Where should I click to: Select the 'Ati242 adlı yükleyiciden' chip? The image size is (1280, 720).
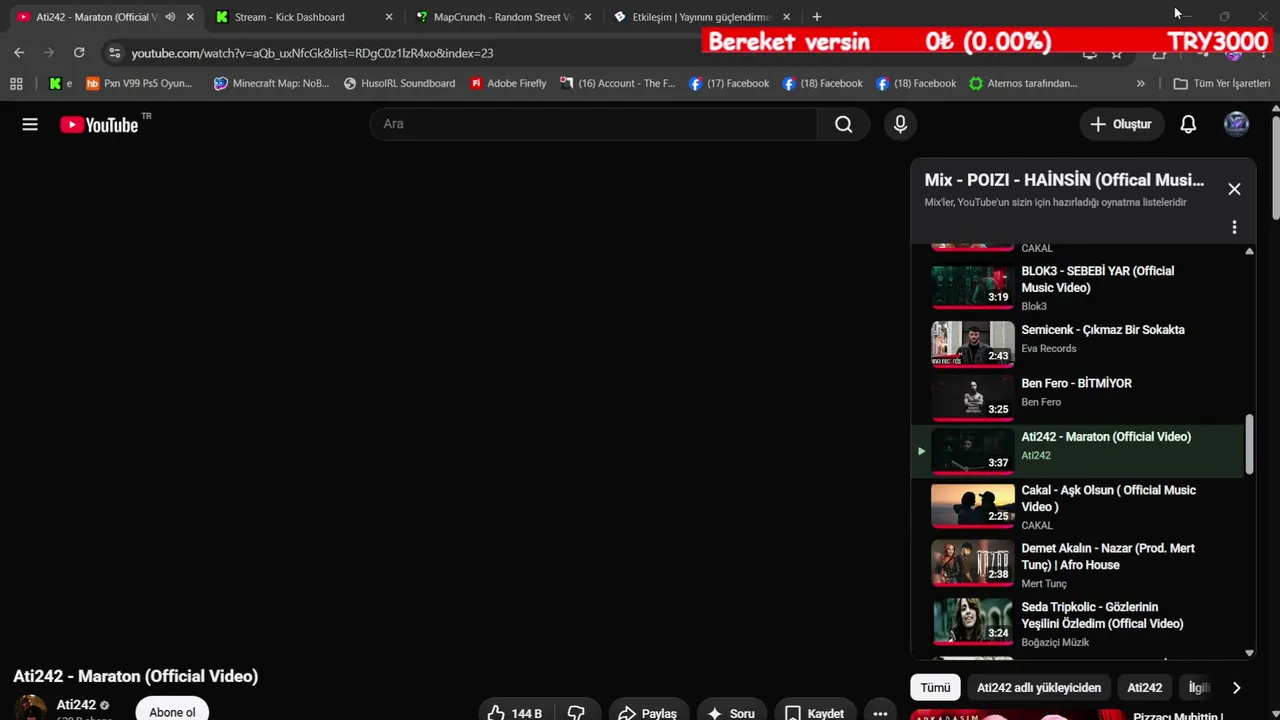[1039, 688]
